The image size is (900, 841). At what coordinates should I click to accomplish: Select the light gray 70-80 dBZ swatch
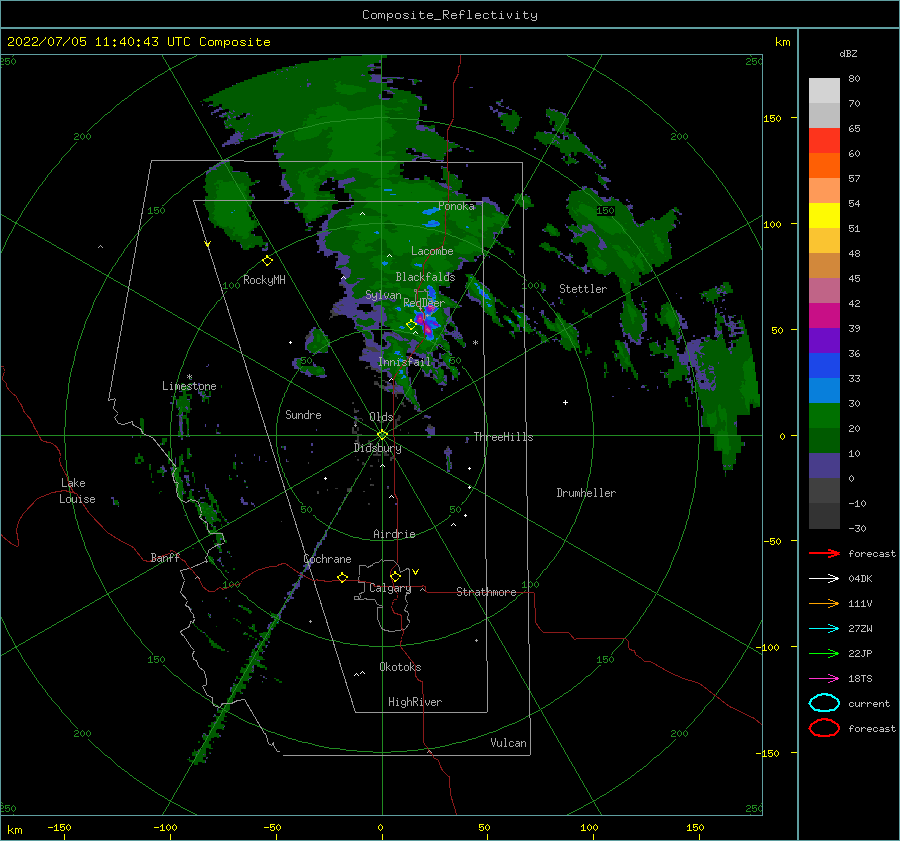pyautogui.click(x=824, y=91)
